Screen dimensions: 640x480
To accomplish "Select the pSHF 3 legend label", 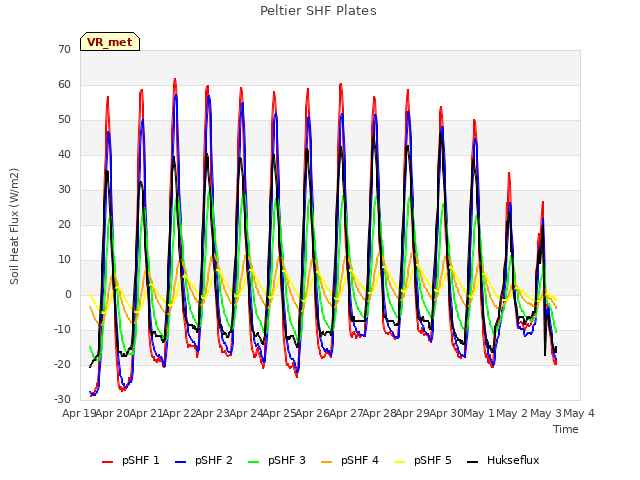I will point(287,460).
